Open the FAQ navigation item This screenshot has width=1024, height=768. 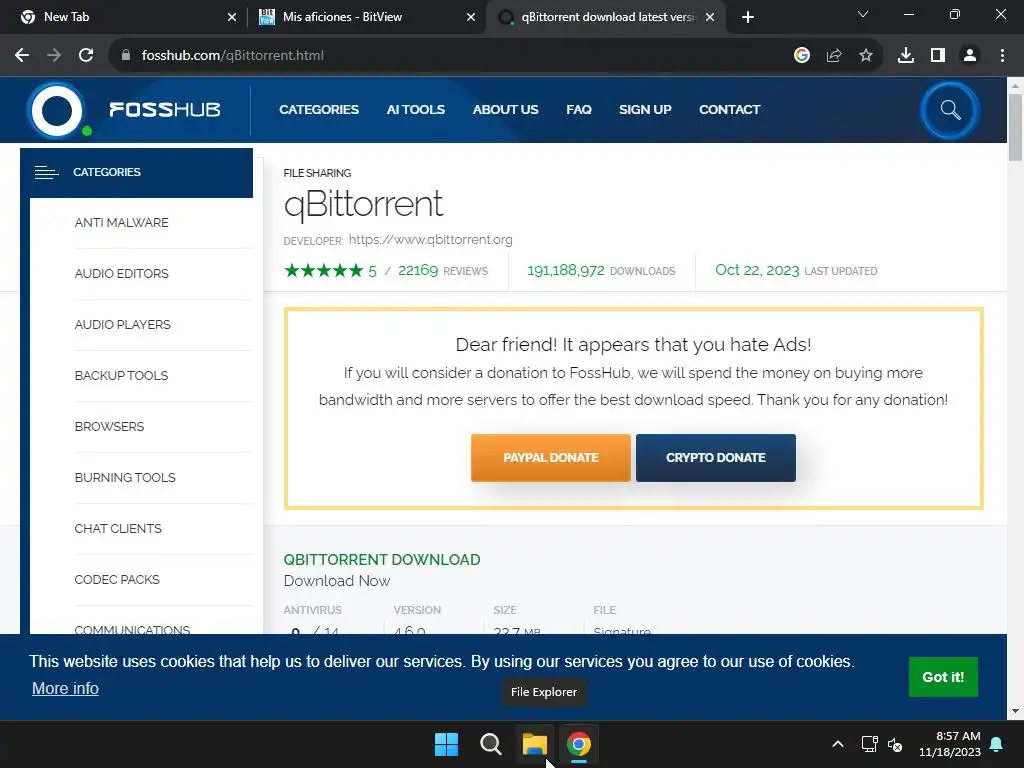point(579,110)
